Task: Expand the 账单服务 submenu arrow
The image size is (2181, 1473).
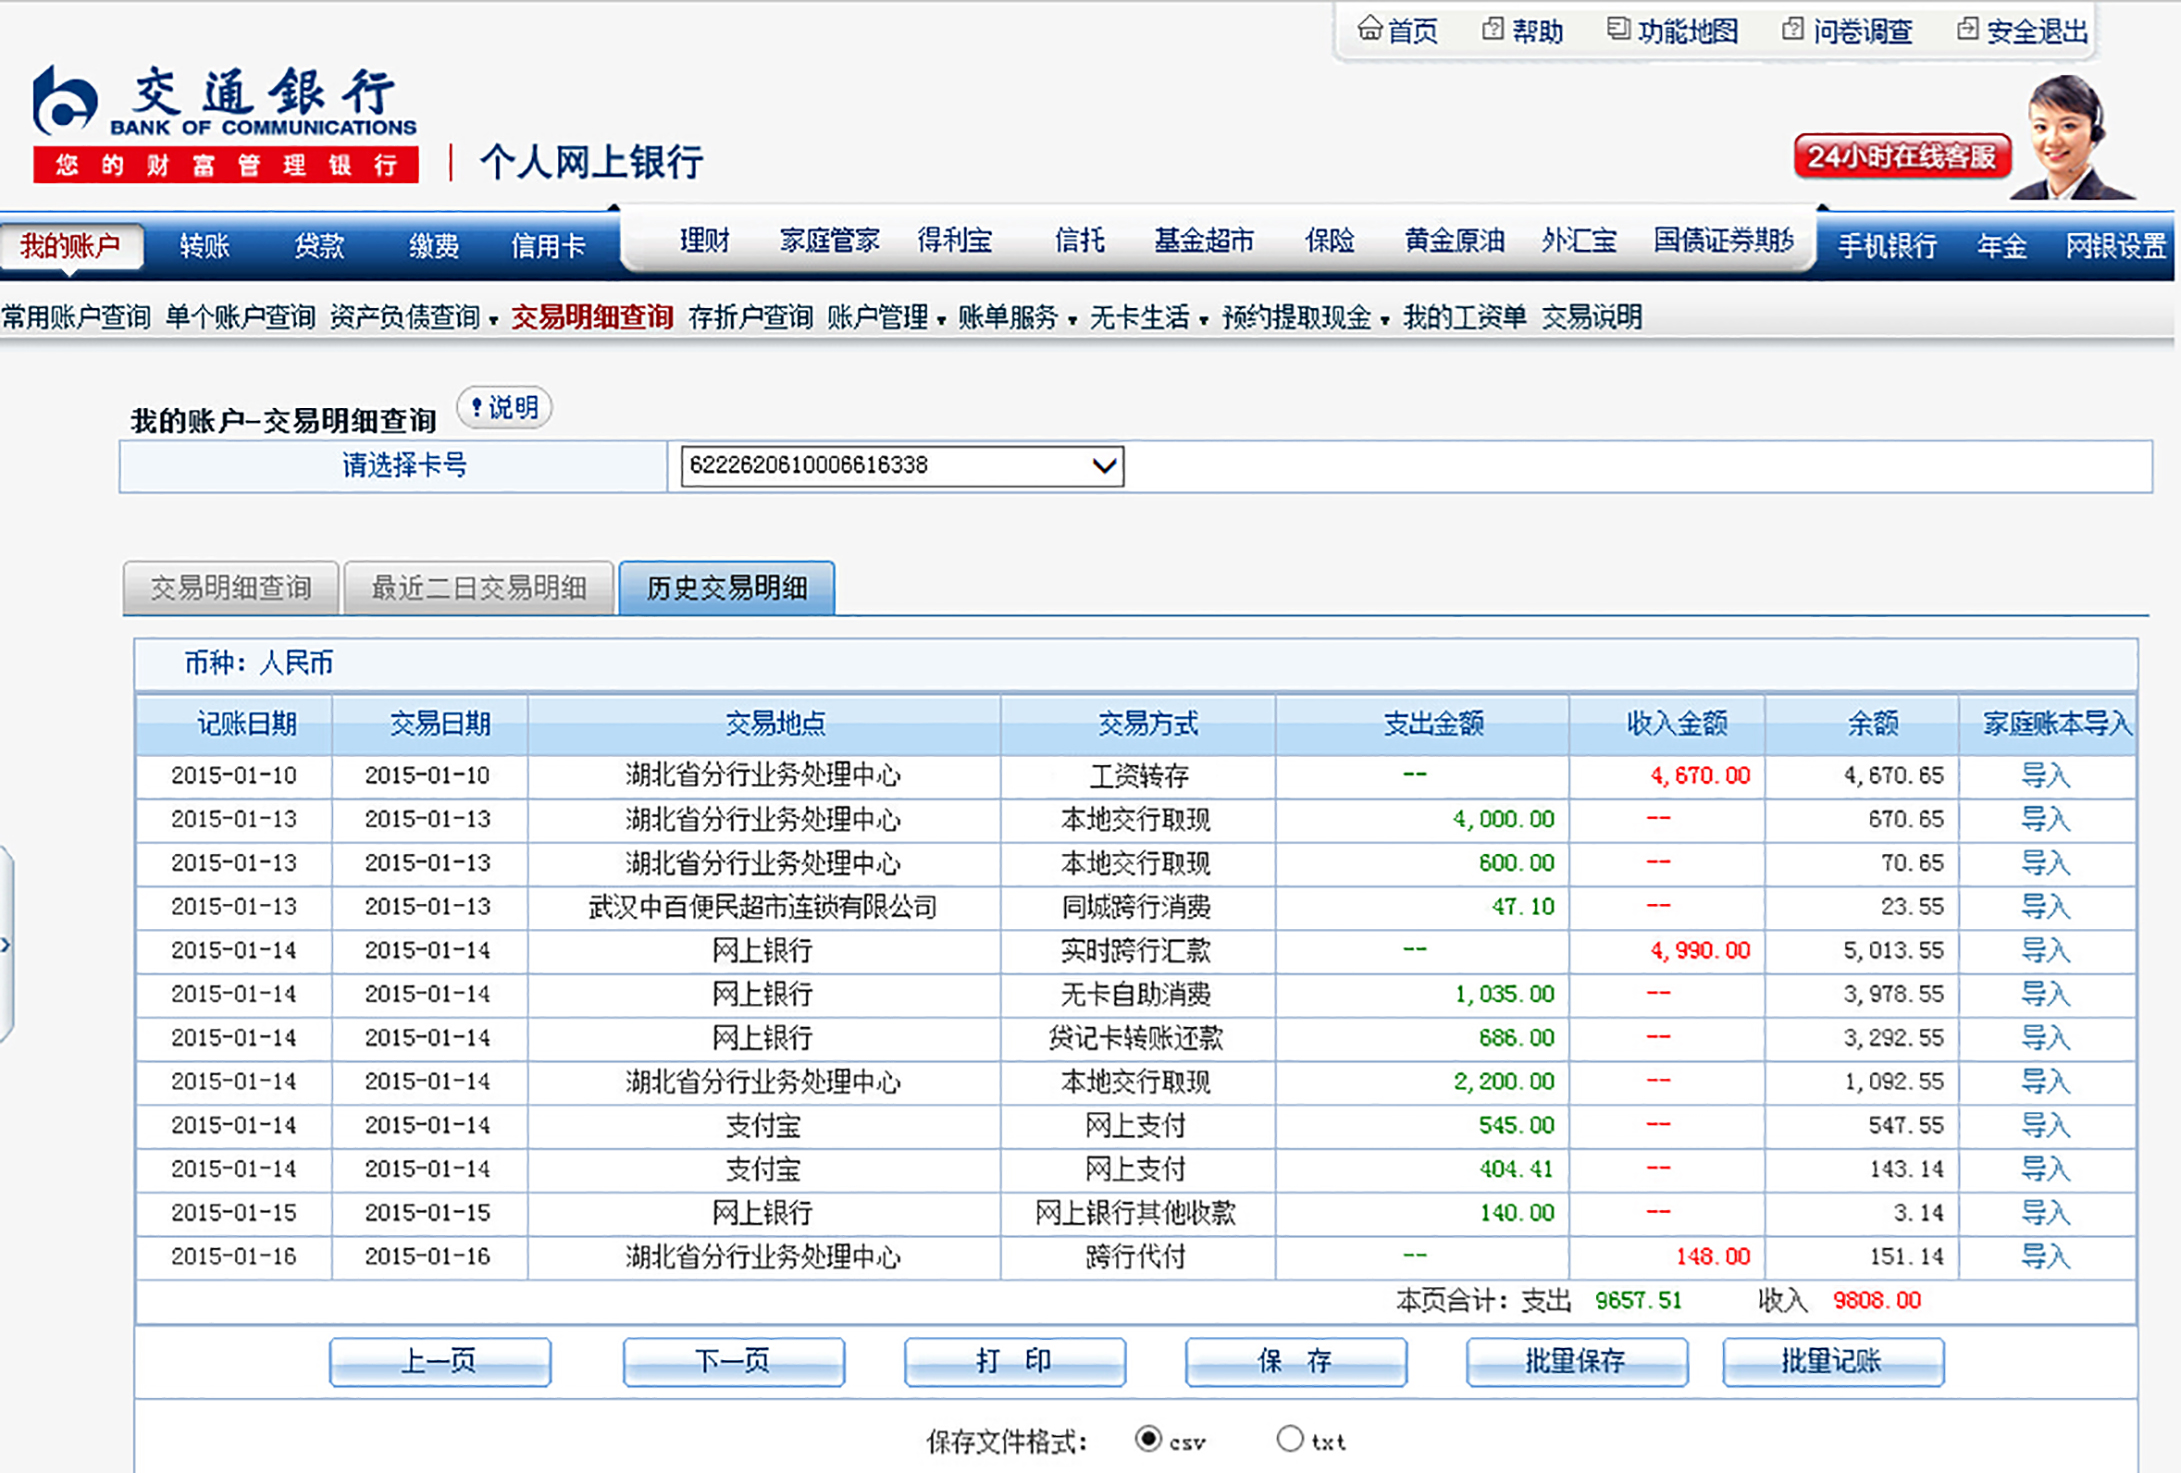Action: coord(1072,321)
